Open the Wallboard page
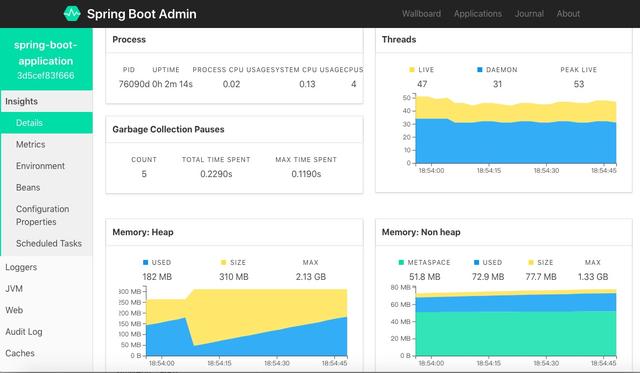Viewport: 640px width, 373px height. click(x=421, y=13)
